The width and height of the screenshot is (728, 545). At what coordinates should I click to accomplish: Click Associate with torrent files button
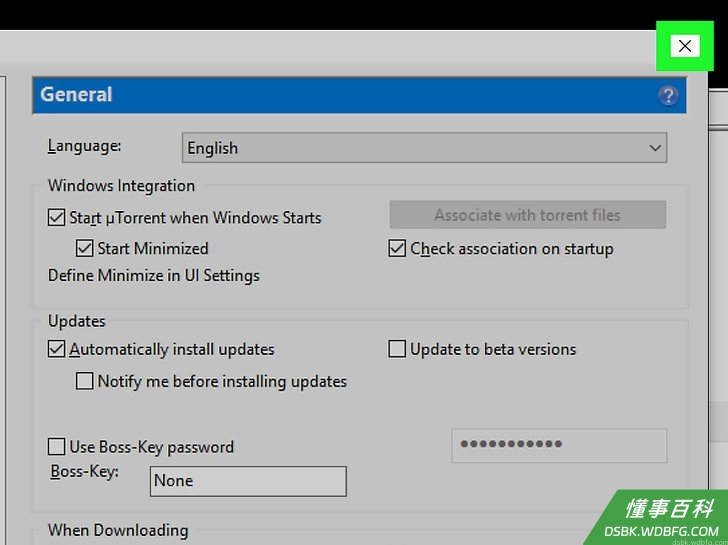527,215
